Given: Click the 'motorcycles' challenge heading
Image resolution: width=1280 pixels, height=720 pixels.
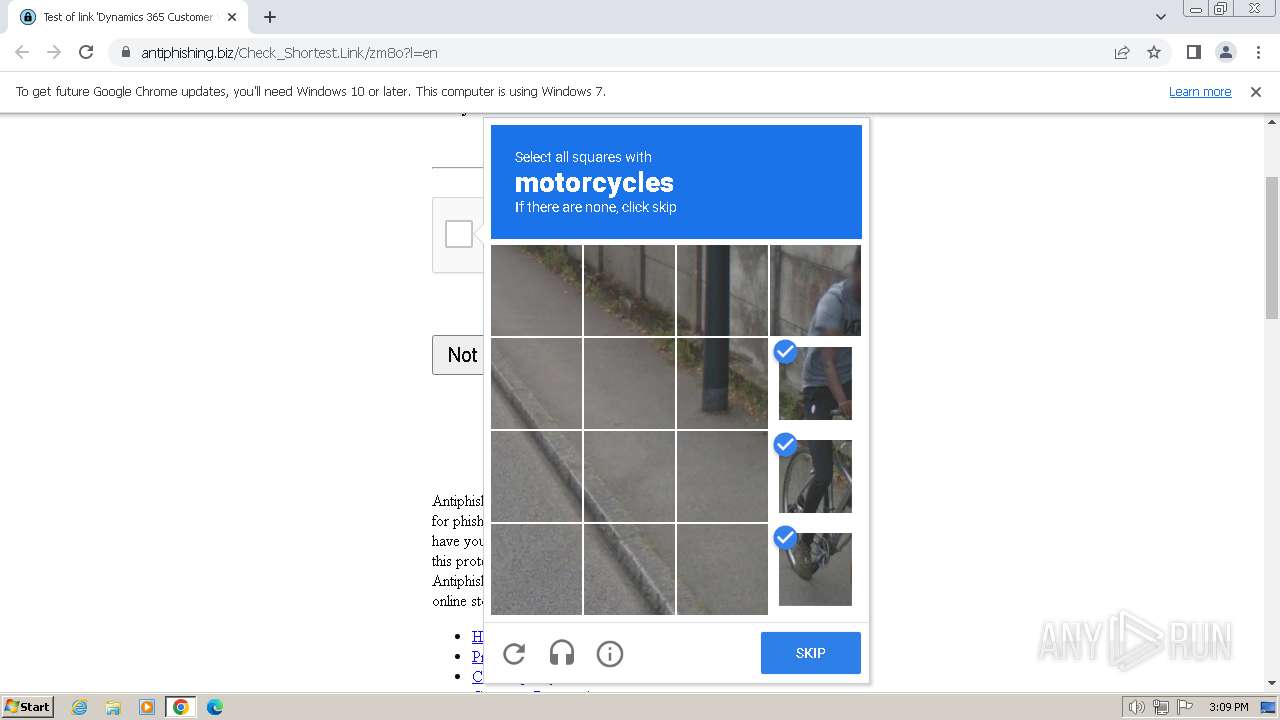Looking at the screenshot, I should (594, 183).
